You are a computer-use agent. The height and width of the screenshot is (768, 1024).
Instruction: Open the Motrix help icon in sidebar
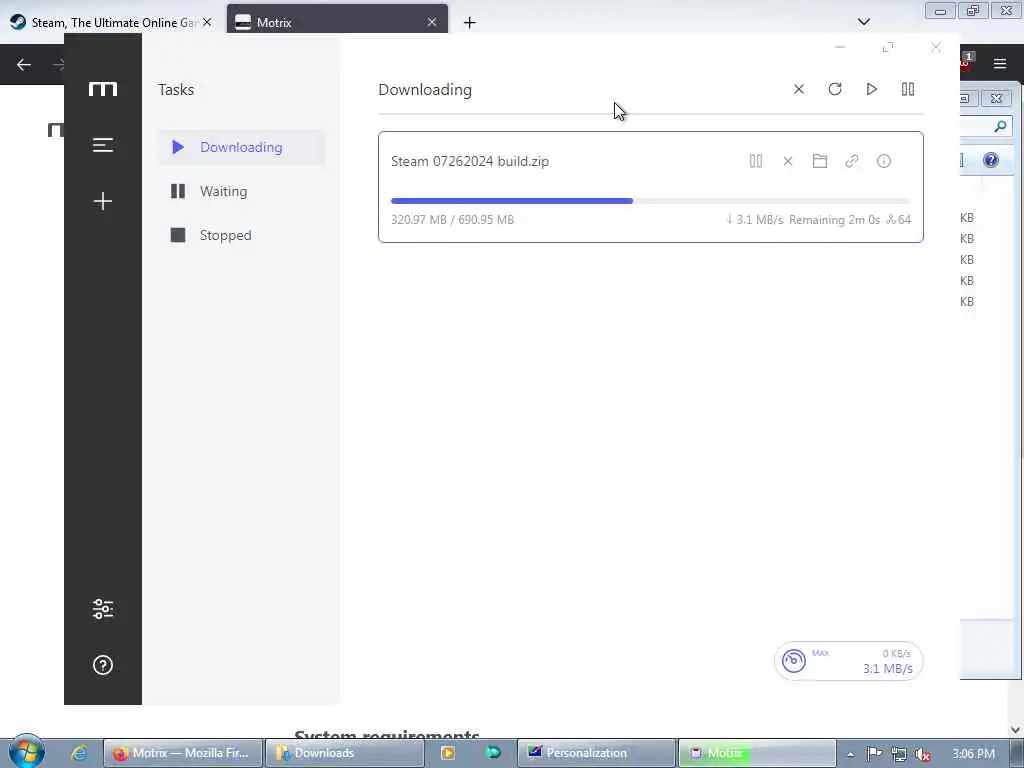click(103, 665)
